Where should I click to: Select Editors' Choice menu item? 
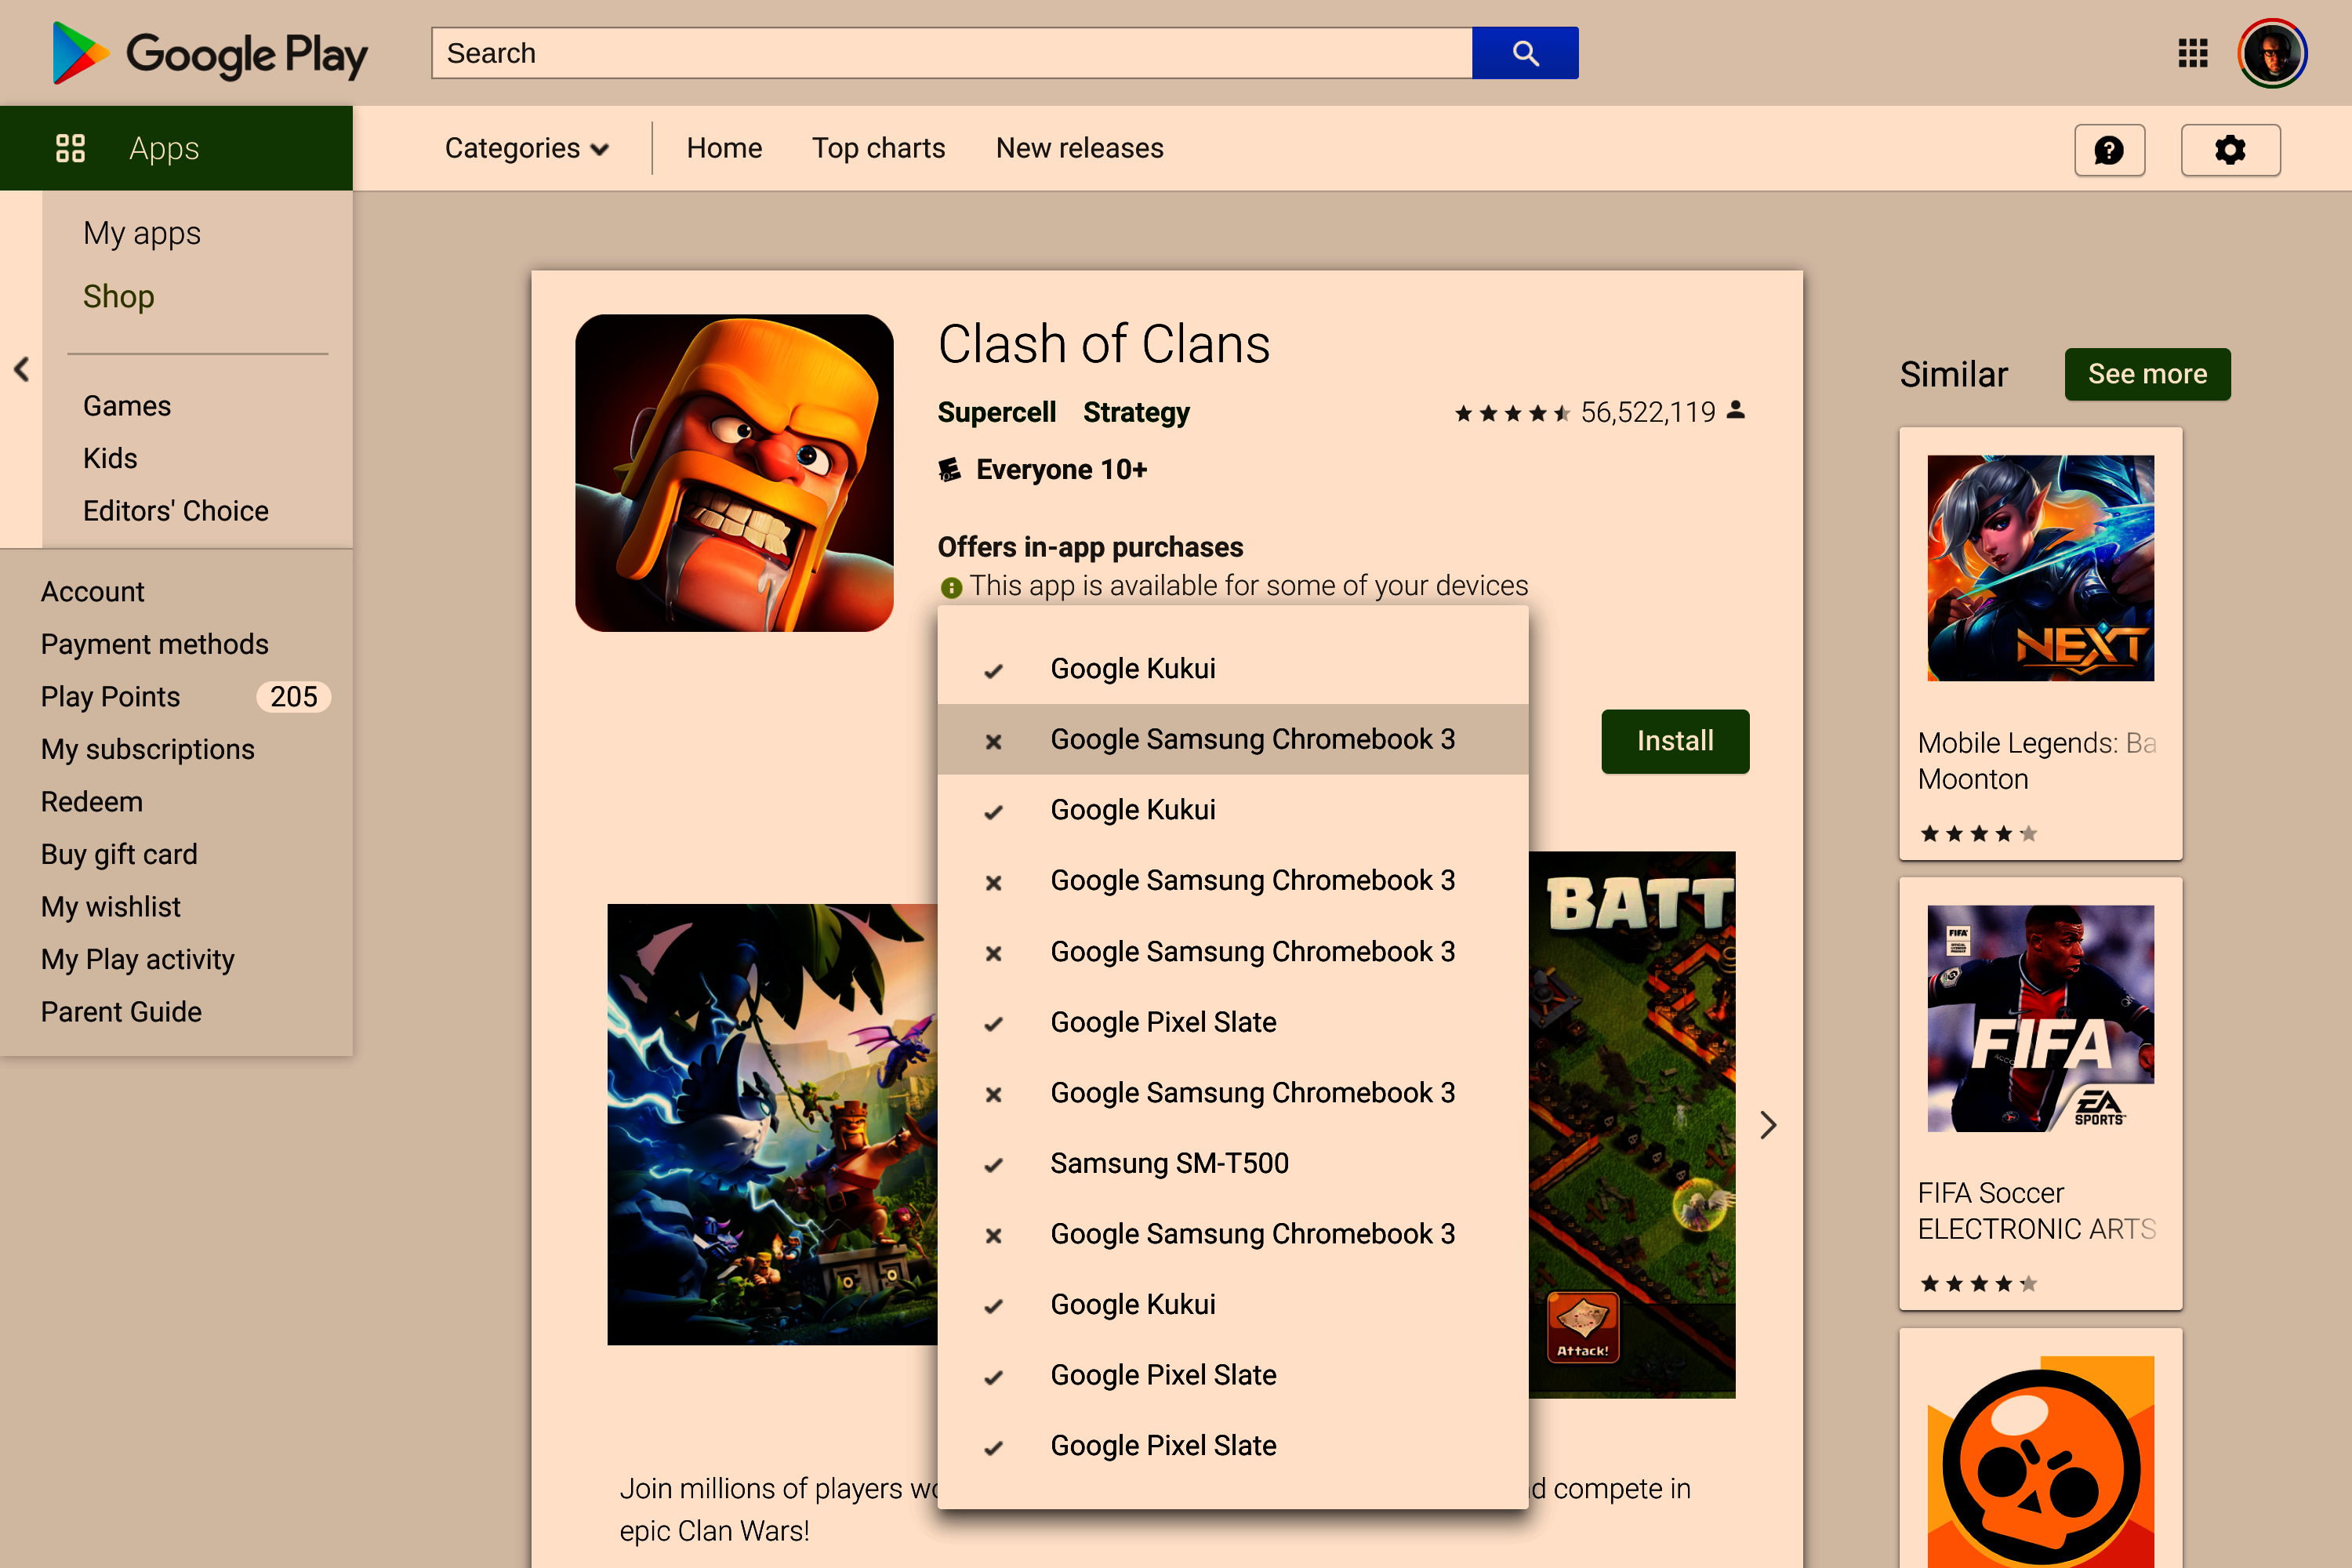coord(175,511)
